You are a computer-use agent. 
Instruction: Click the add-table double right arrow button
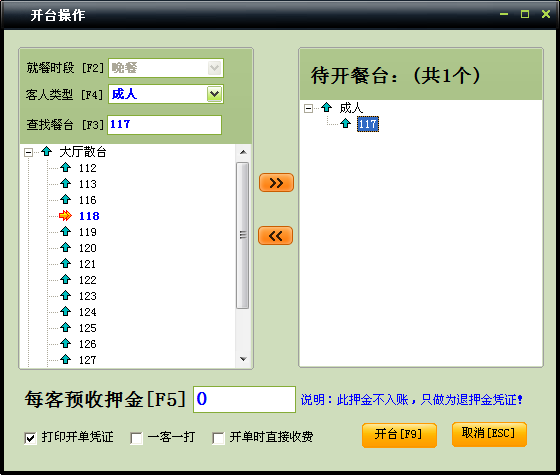[276, 183]
